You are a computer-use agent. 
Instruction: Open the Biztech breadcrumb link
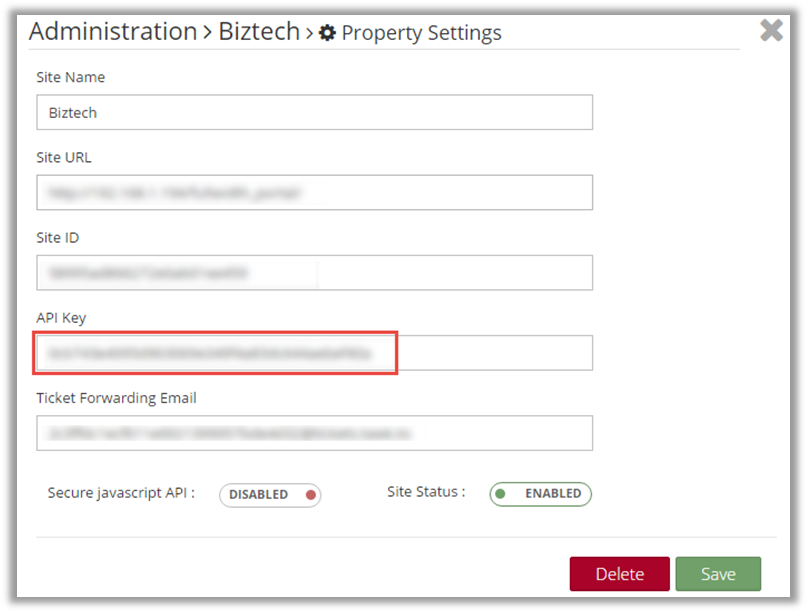[x=258, y=32]
